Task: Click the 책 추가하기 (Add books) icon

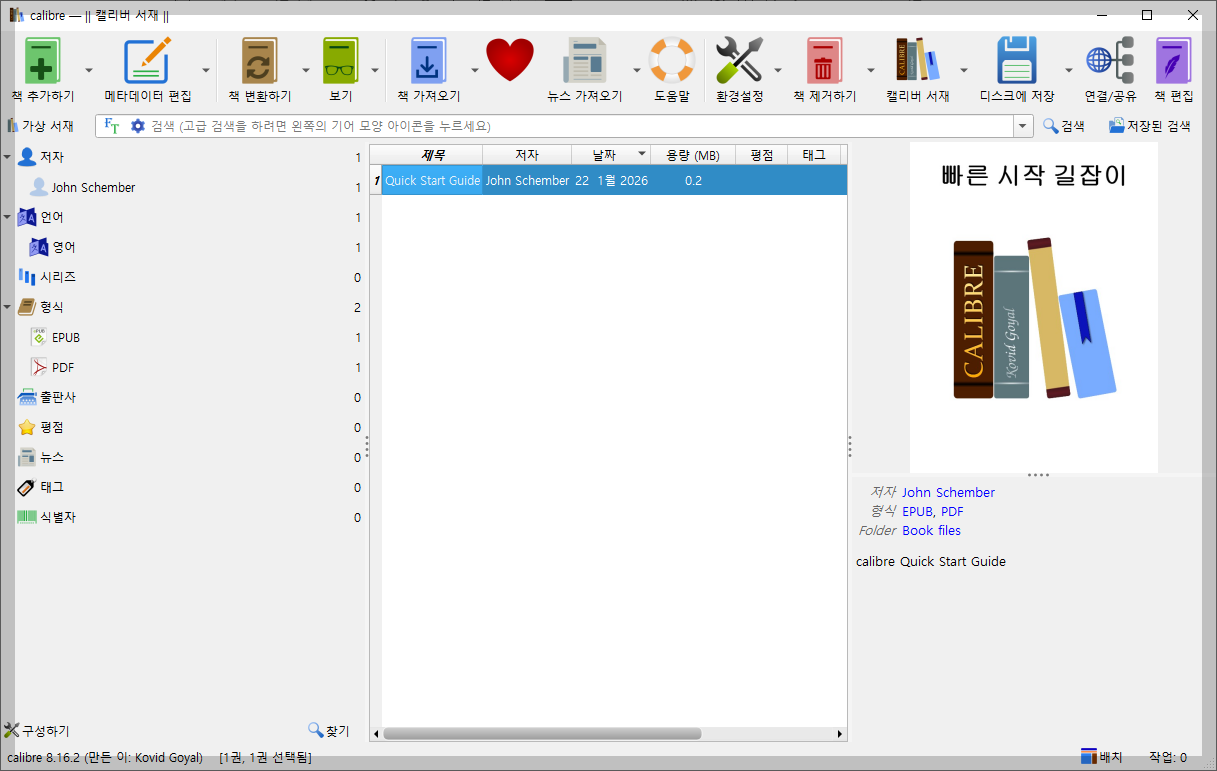Action: point(43,62)
